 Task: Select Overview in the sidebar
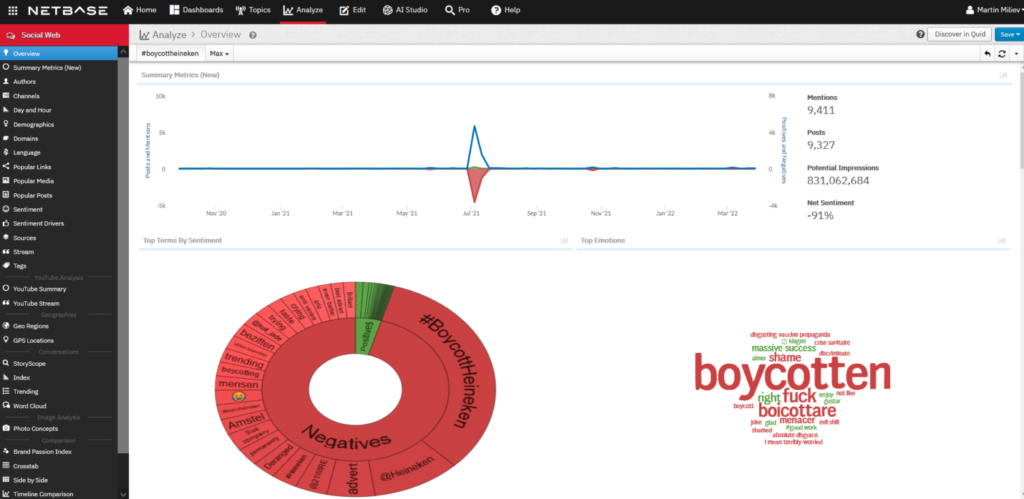click(59, 54)
